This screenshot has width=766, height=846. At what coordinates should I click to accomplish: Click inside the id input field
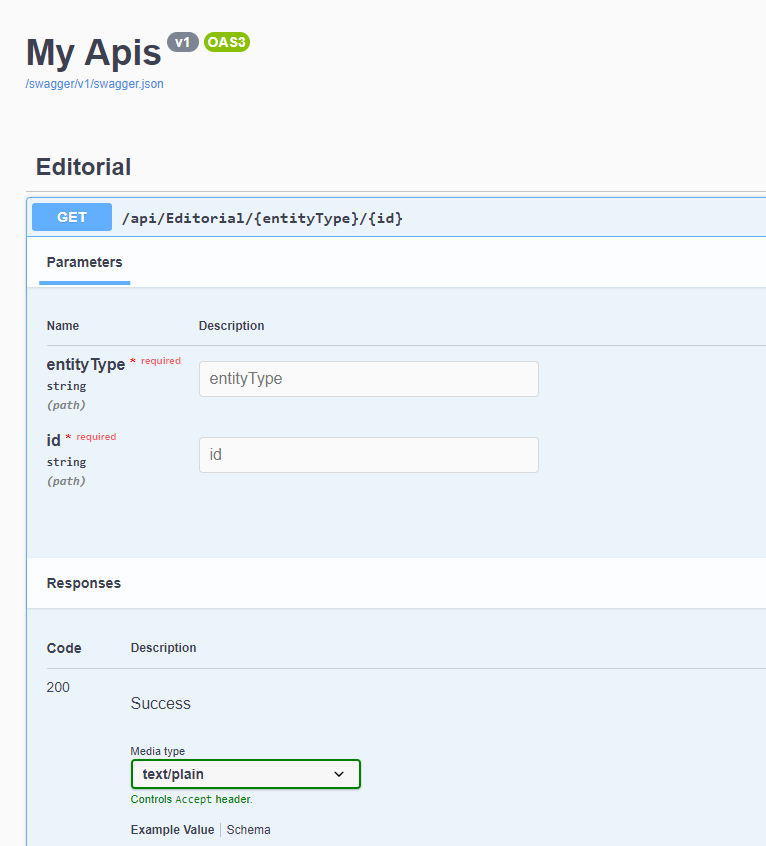pyautogui.click(x=368, y=455)
